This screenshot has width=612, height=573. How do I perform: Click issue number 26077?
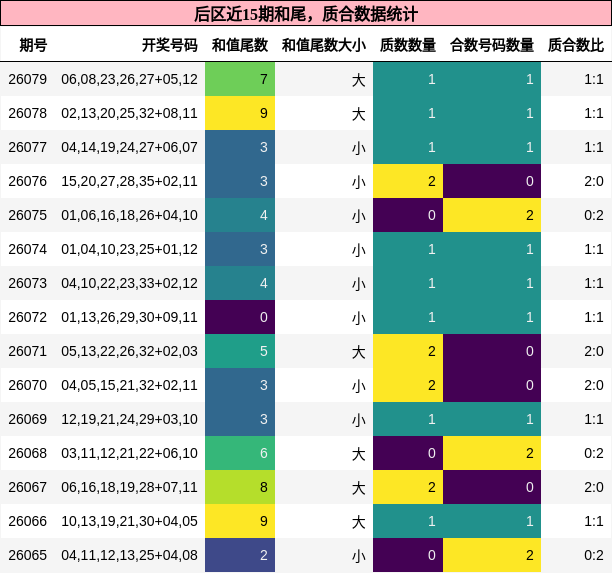pyautogui.click(x=27, y=147)
